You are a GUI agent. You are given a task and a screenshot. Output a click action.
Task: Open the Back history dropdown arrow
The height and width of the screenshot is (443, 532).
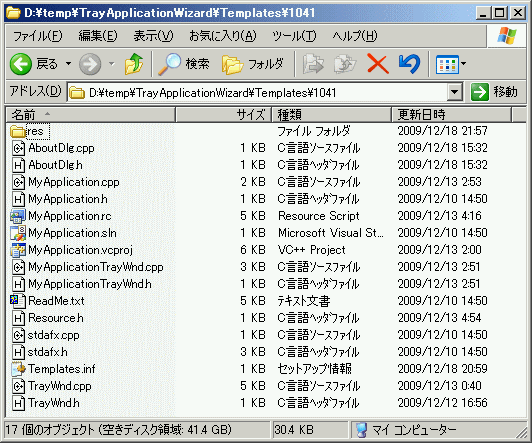(x=68, y=64)
